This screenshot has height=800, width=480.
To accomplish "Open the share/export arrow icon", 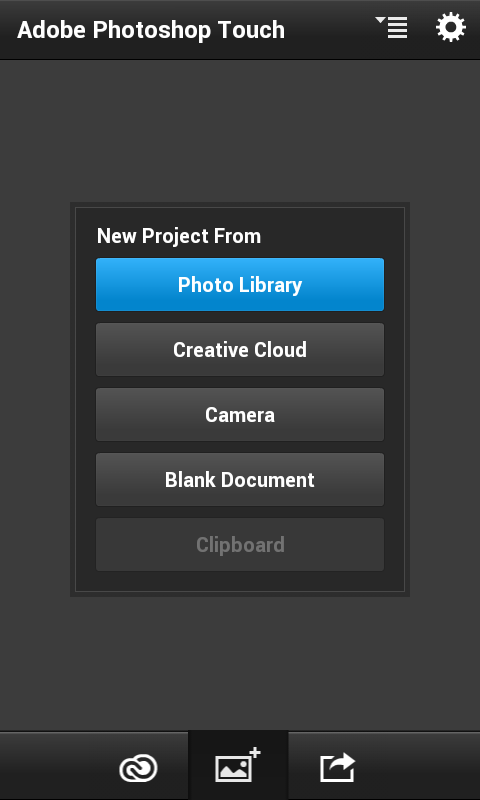I will click(x=338, y=767).
